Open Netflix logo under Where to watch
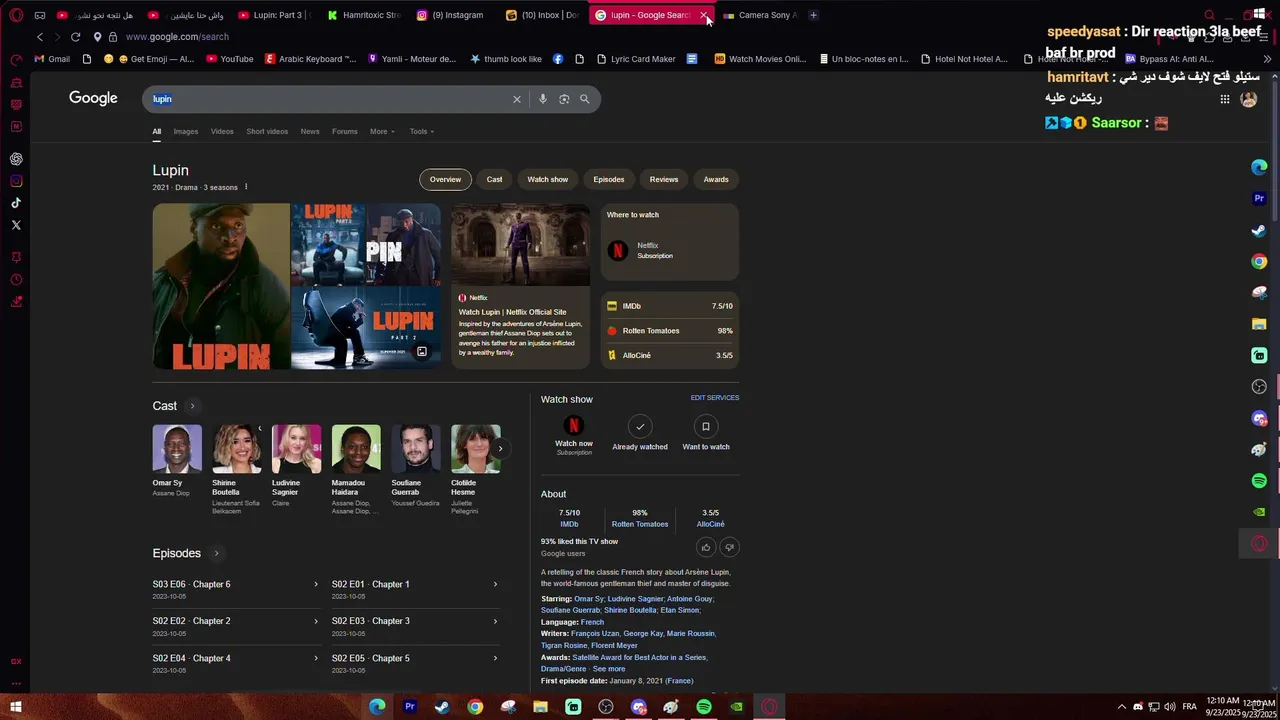Image resolution: width=1280 pixels, height=720 pixels. [x=618, y=251]
